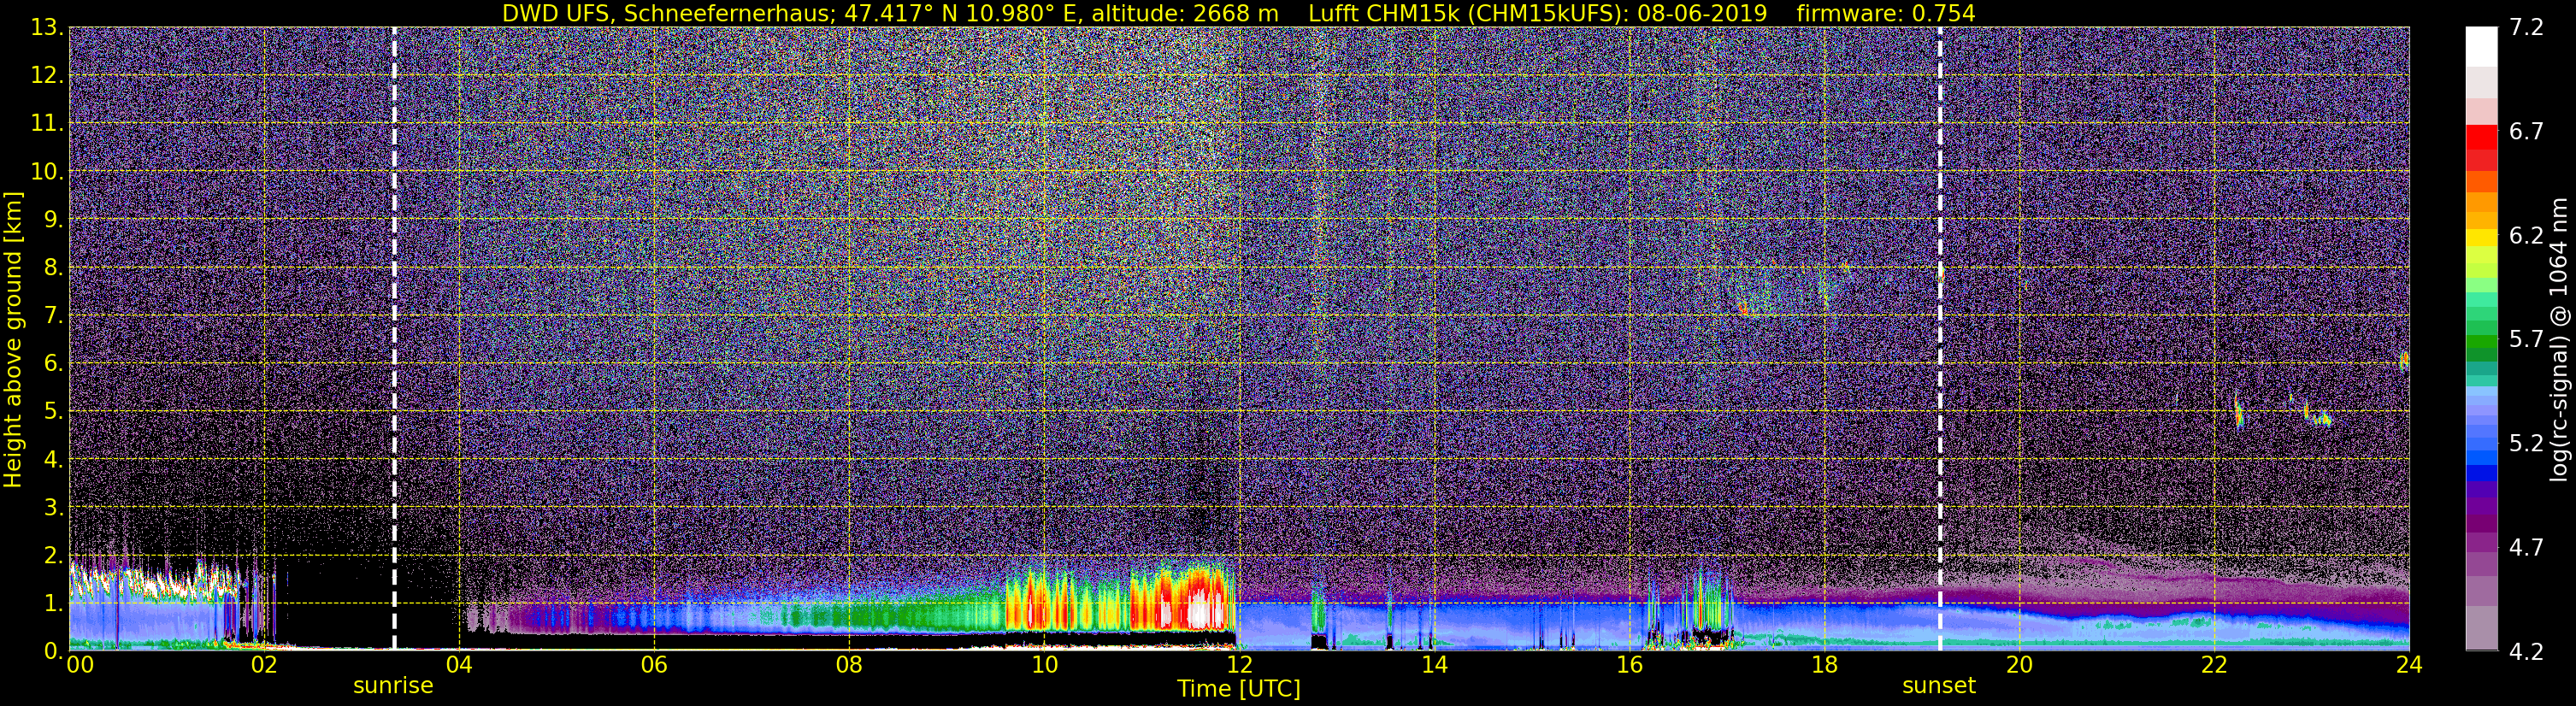
Task: Click the time axis tick label '02'
Action: (x=264, y=666)
